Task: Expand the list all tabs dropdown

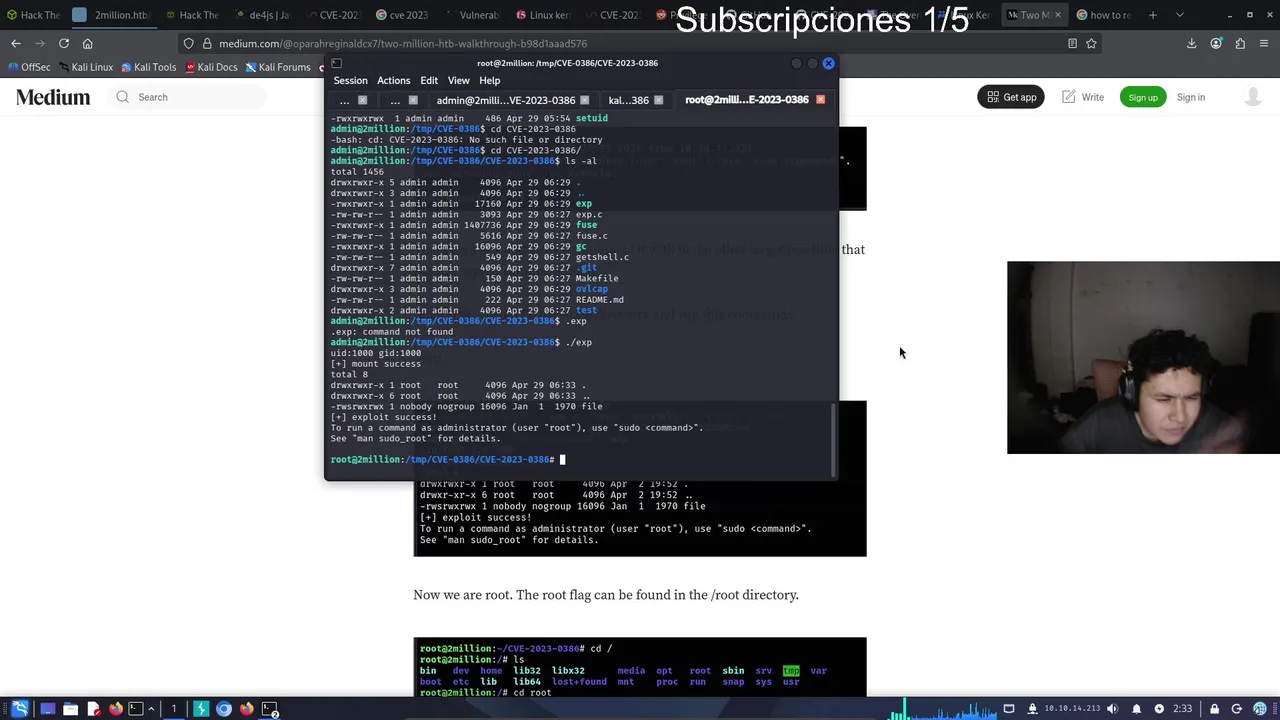Action: pos(1179,15)
